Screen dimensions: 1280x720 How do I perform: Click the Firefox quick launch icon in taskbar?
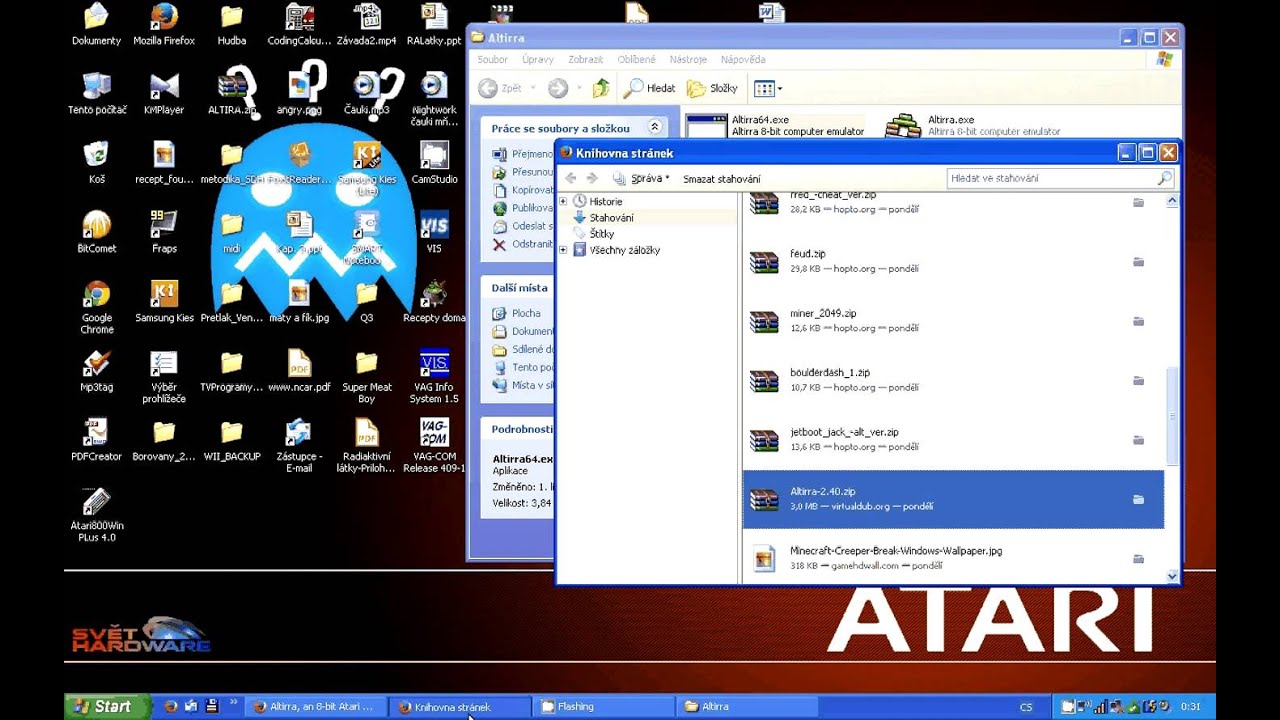point(171,706)
